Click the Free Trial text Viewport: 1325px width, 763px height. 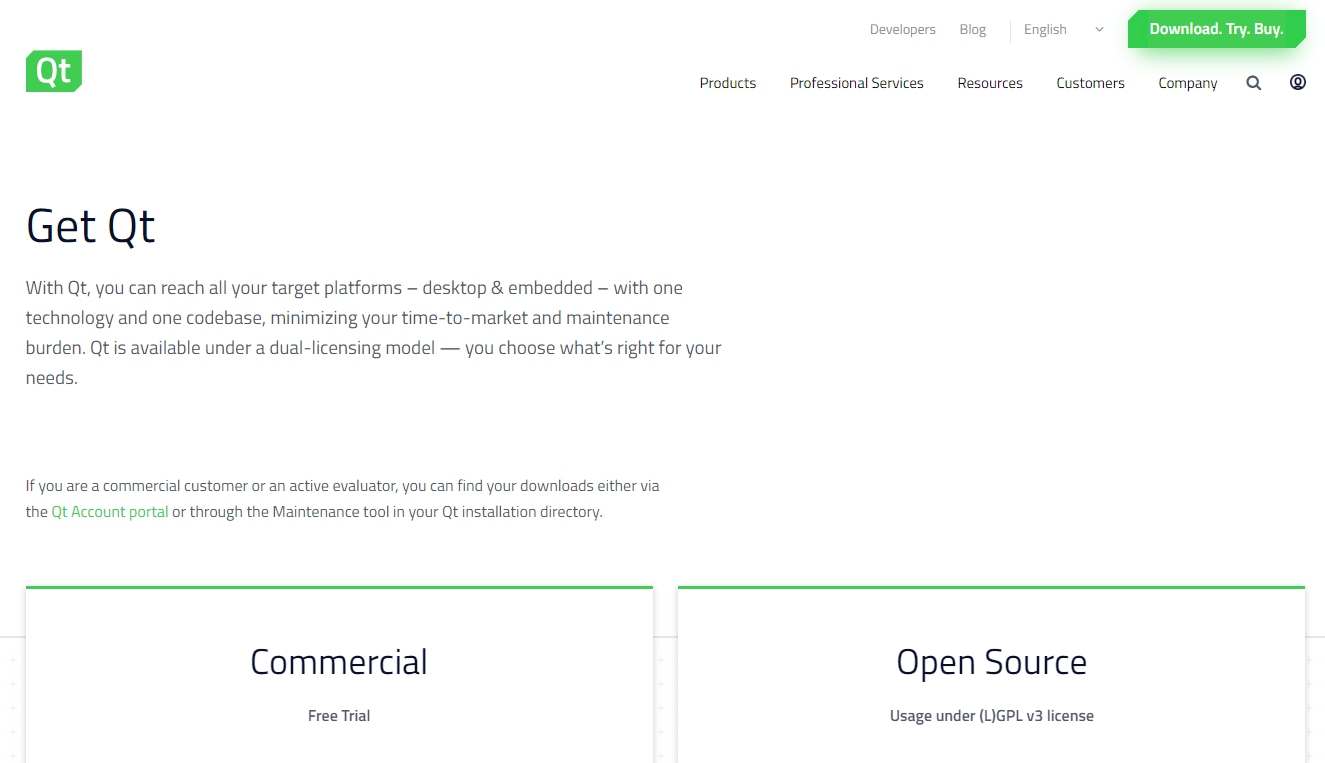coord(339,716)
